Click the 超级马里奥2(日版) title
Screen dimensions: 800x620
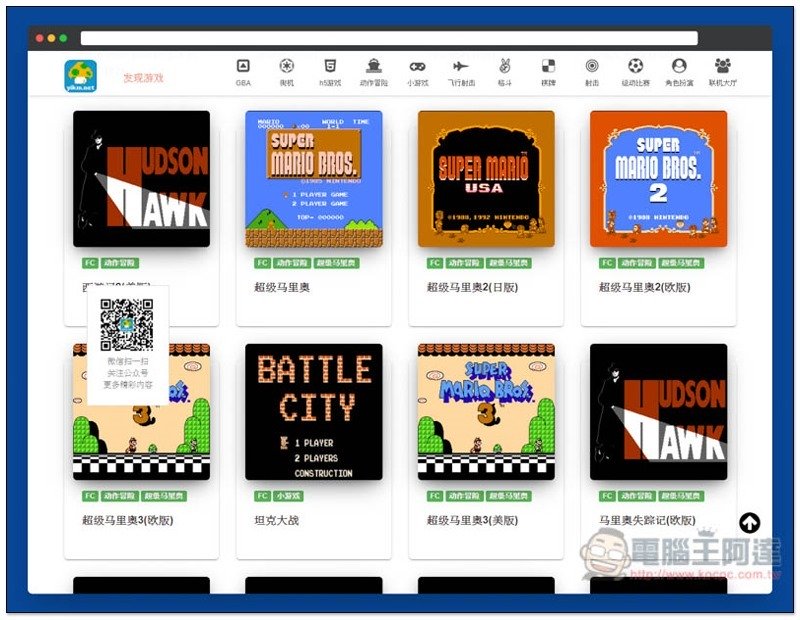point(472,287)
